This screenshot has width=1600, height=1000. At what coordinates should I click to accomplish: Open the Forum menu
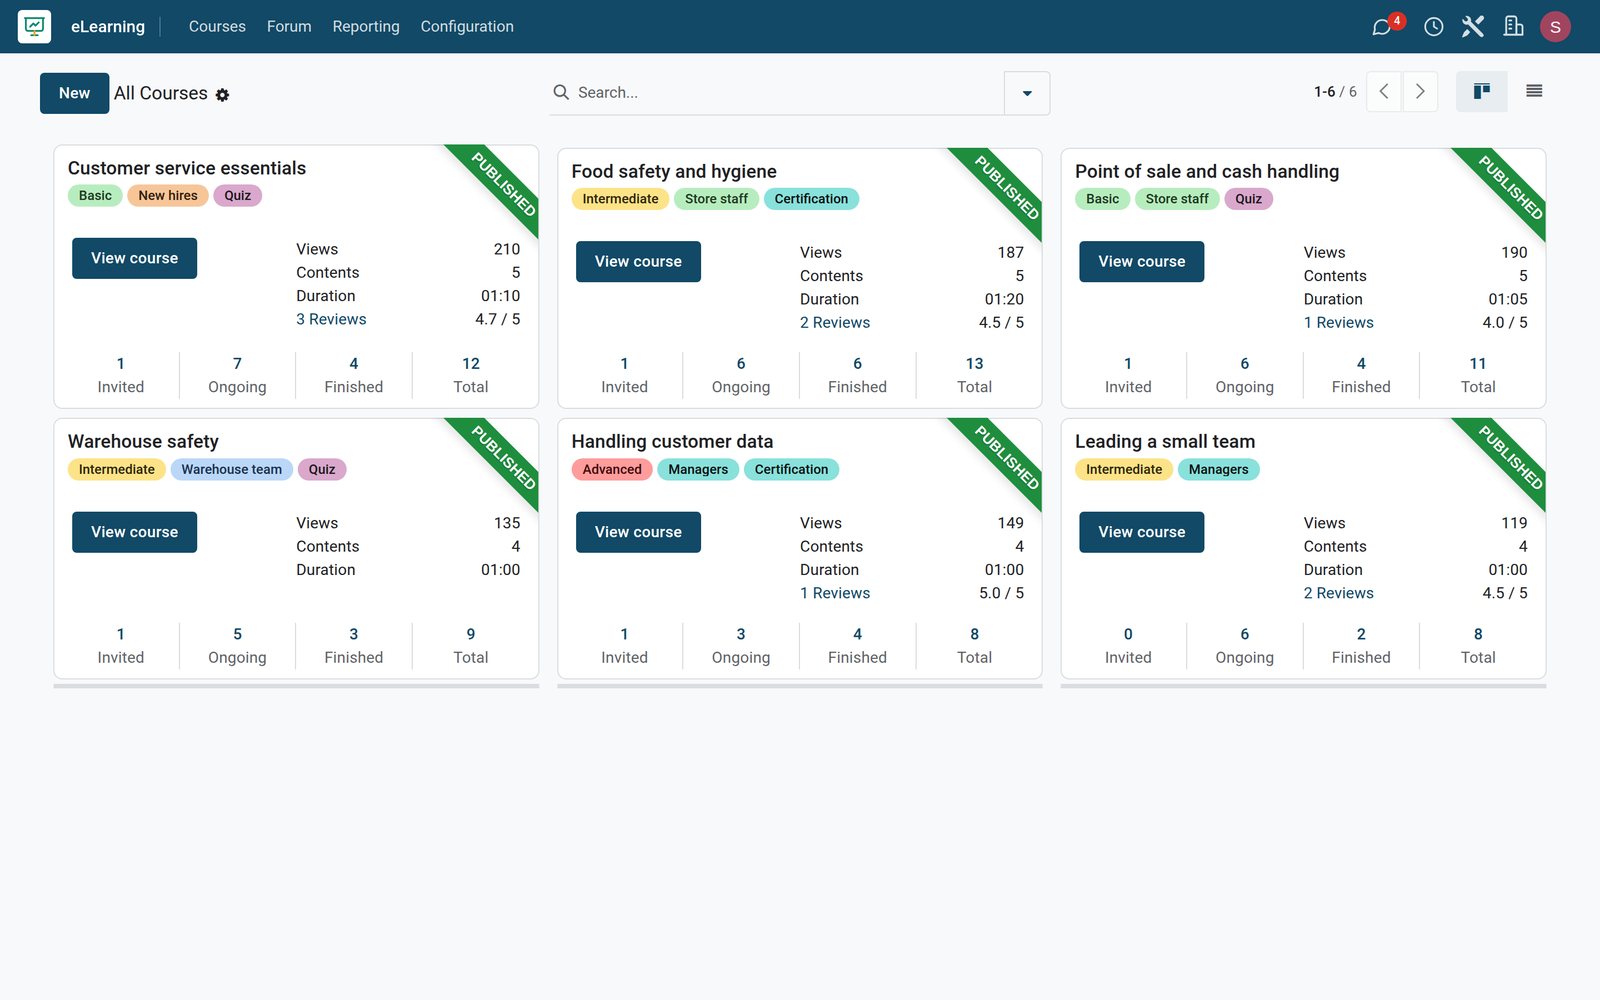coord(289,27)
